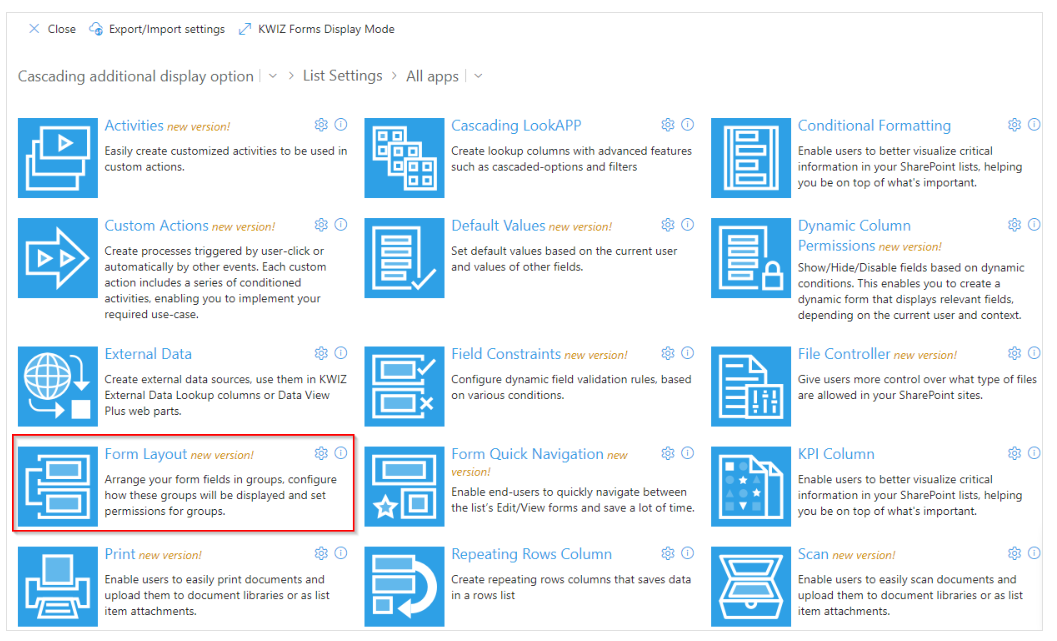The width and height of the screenshot is (1057, 641).
Task: Open settings gear for External Data
Action: (x=321, y=353)
